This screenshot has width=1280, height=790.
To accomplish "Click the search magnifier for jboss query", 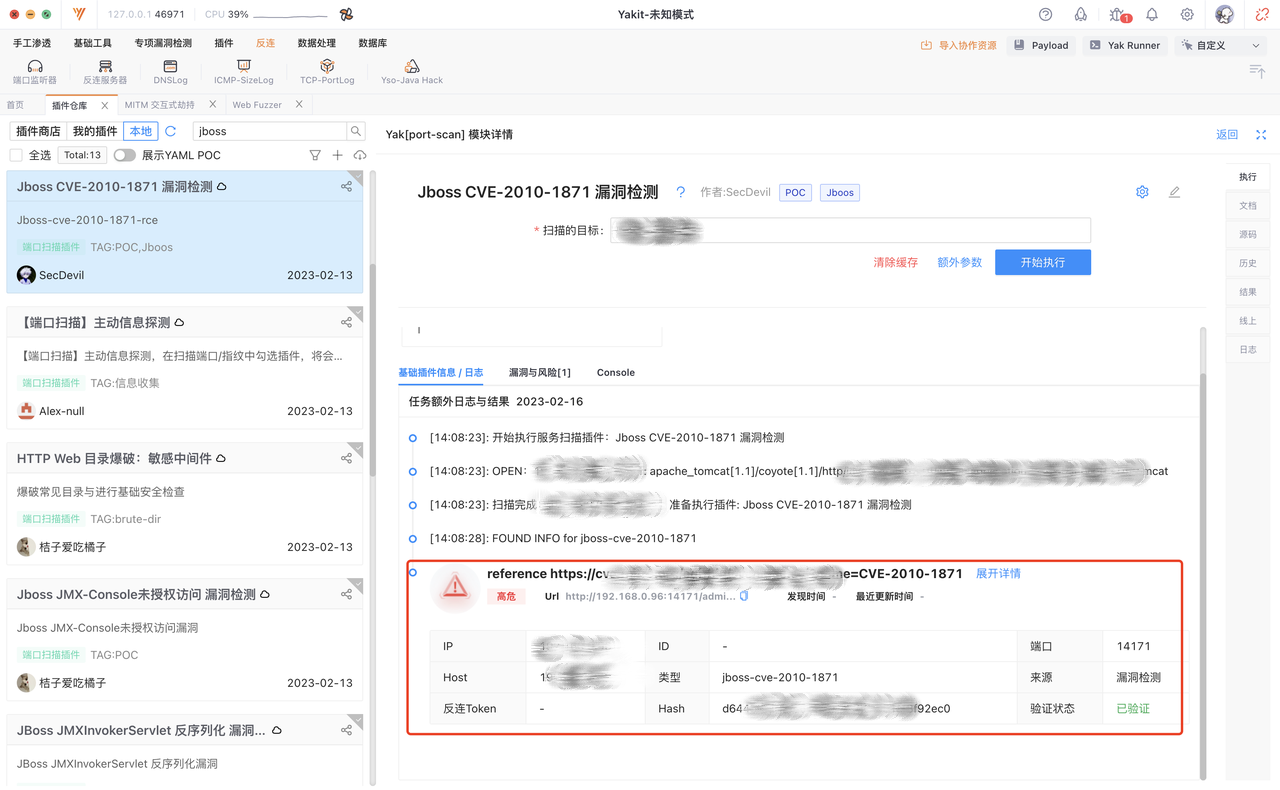I will 355,131.
